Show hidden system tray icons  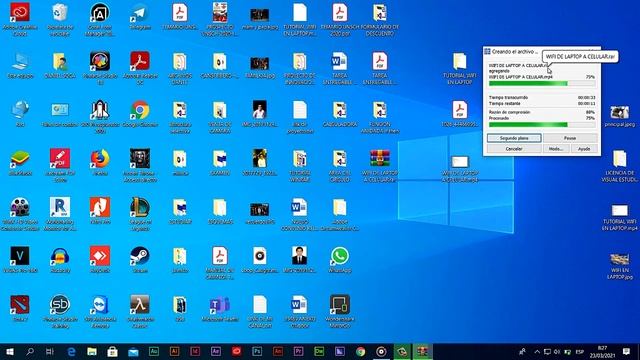[x=537, y=351]
